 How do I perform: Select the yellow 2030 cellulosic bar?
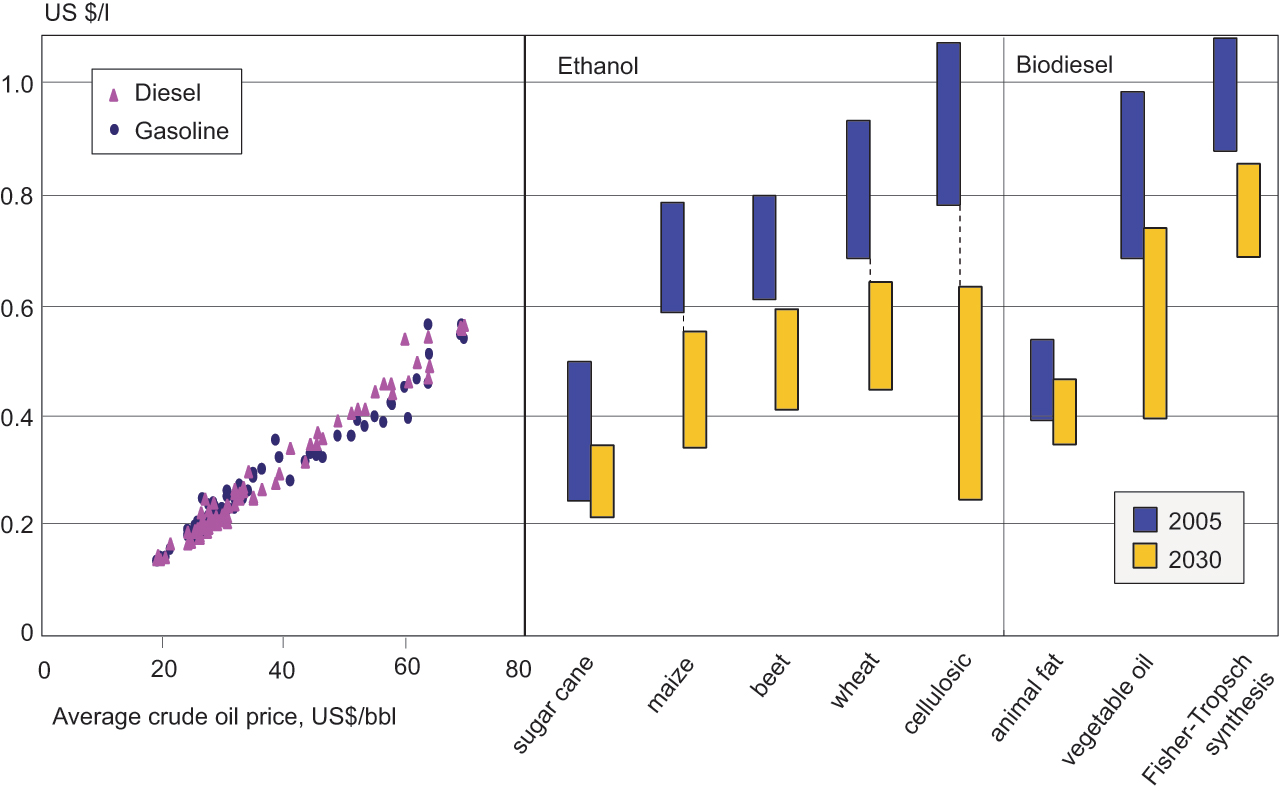970,393
